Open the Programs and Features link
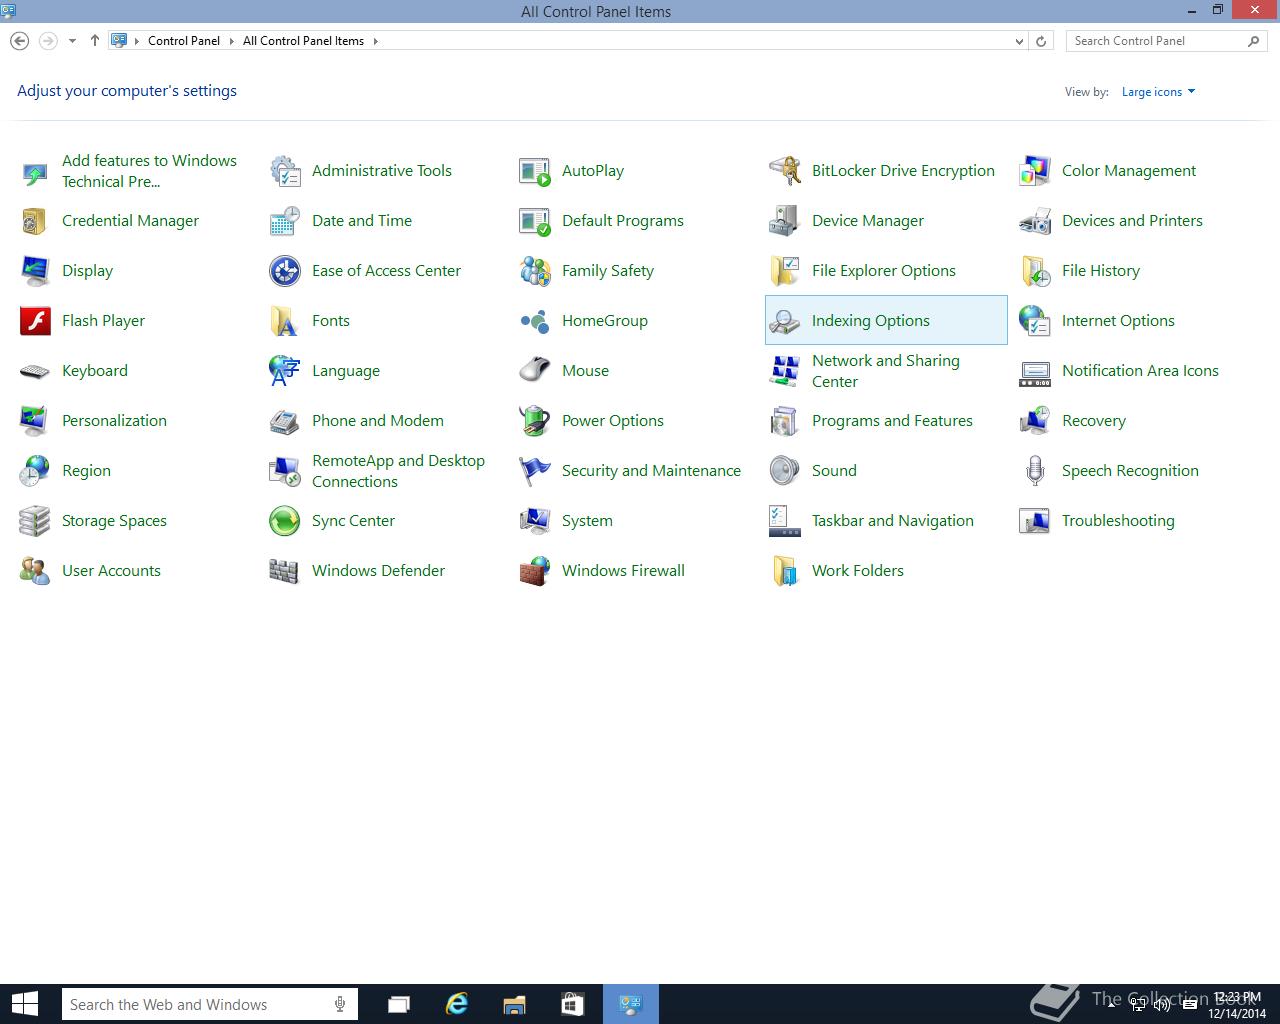Viewport: 1280px width, 1024px height. [892, 421]
